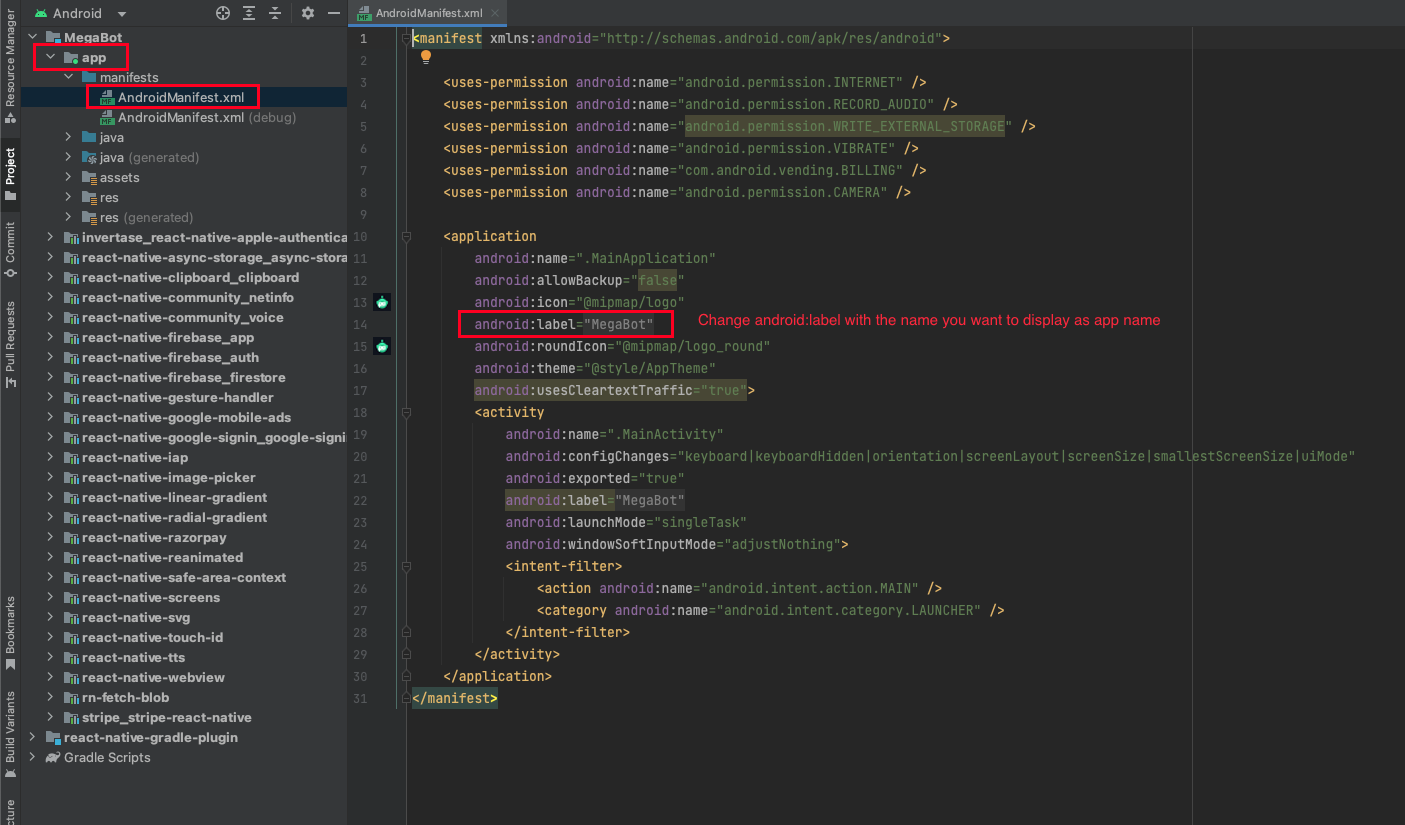Expand the res (generated) folder
This screenshot has width=1405, height=825.
(69, 217)
